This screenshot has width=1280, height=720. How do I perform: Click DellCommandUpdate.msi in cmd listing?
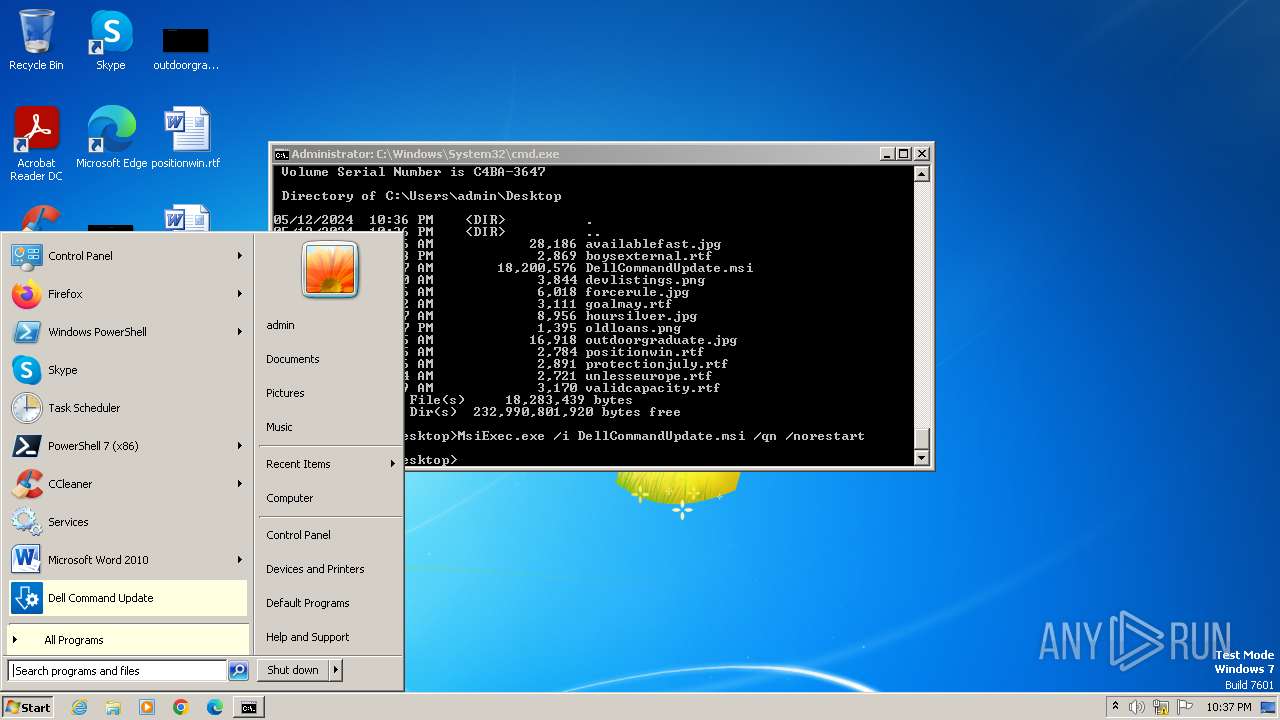[x=669, y=268]
